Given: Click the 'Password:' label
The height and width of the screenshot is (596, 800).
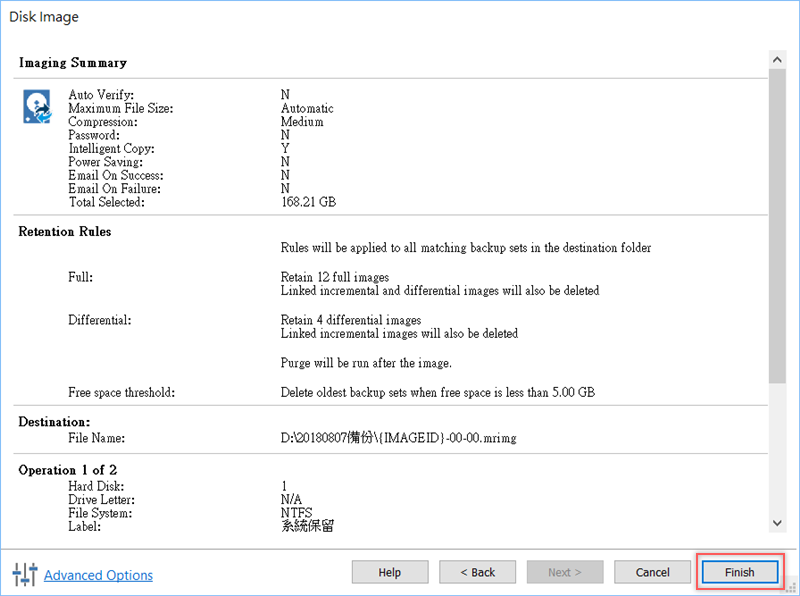Looking at the screenshot, I should click(94, 135).
